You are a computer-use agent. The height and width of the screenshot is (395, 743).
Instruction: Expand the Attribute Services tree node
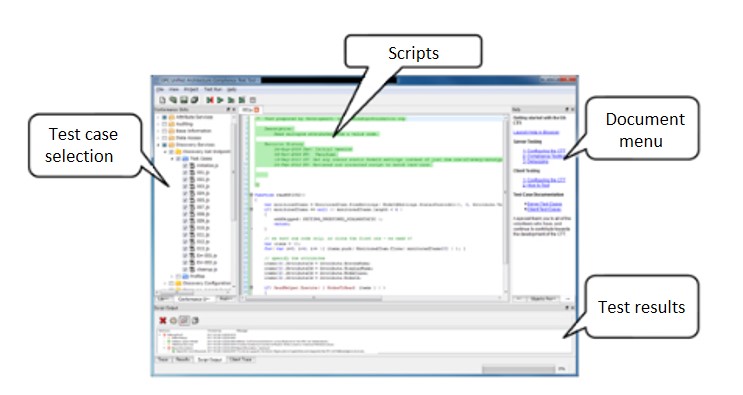[158, 117]
